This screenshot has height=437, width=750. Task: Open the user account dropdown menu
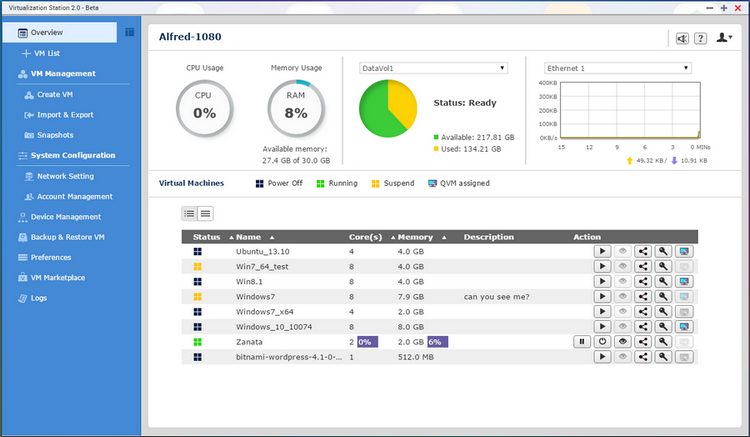point(725,39)
